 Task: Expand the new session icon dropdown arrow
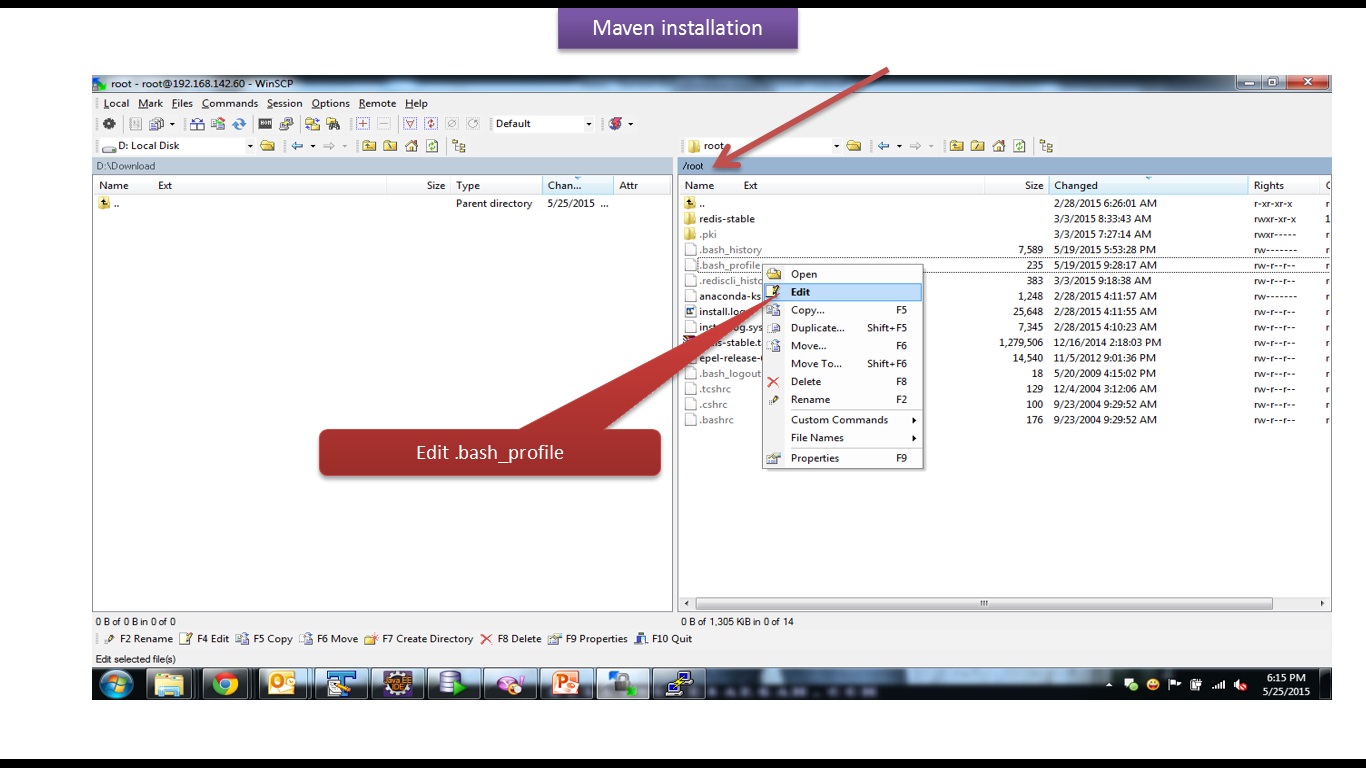pos(630,124)
